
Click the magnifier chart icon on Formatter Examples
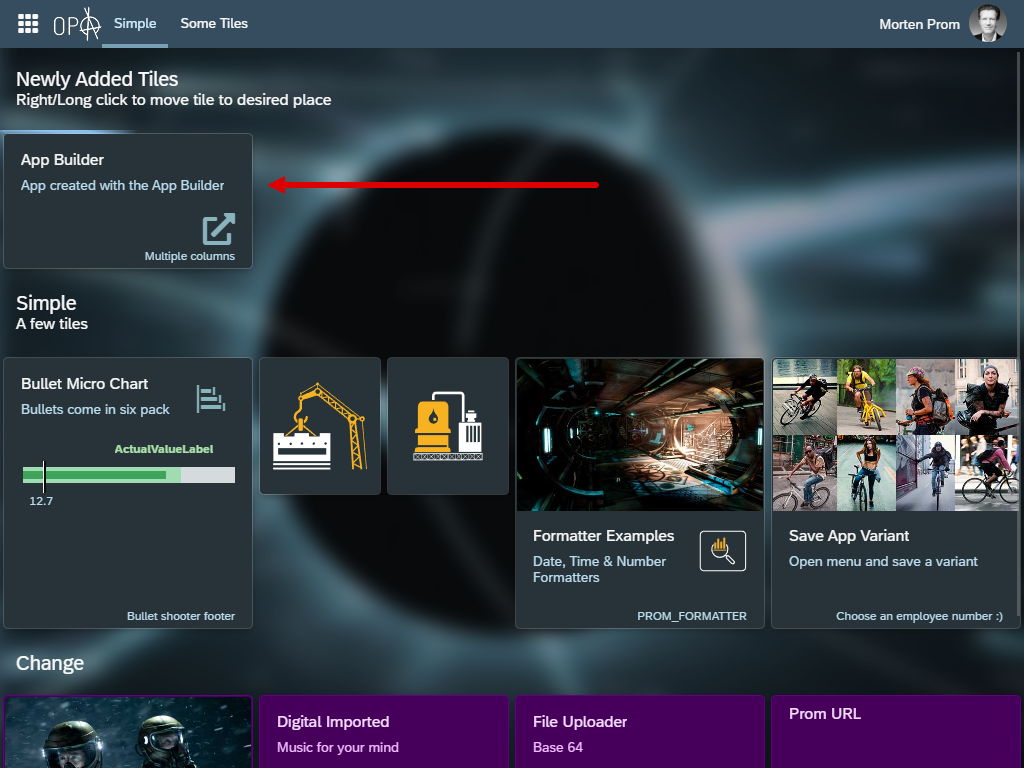coord(722,551)
